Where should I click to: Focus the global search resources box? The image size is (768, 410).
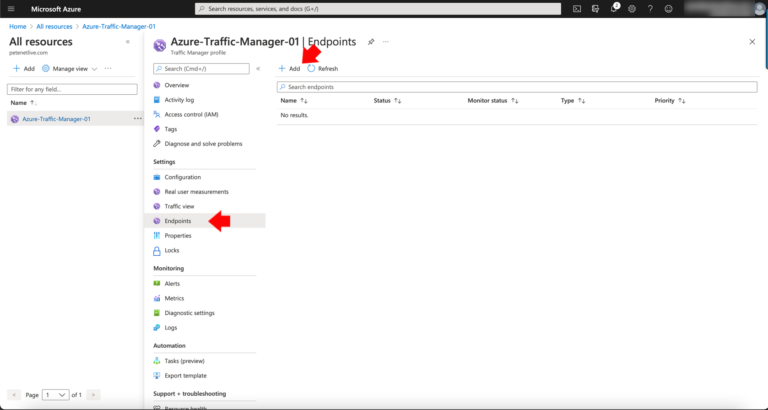[x=378, y=9]
